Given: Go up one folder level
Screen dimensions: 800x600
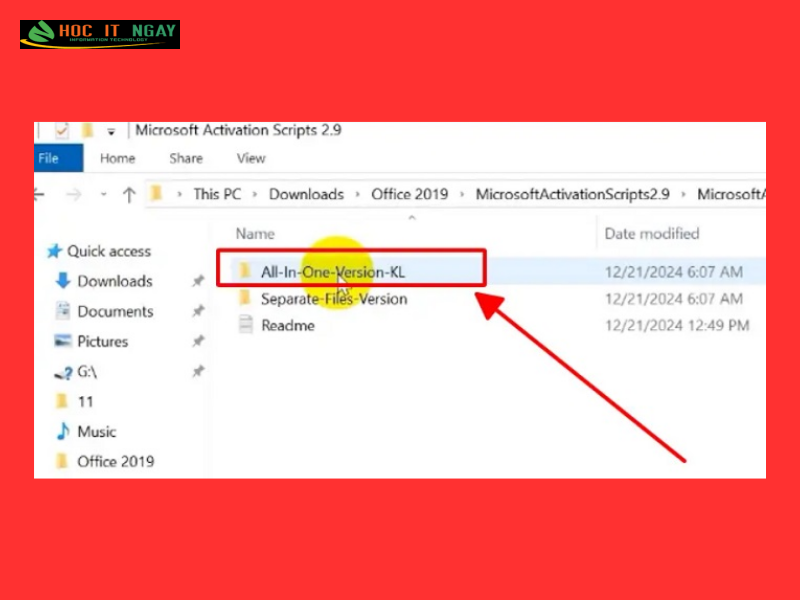Looking at the screenshot, I should point(129,194).
